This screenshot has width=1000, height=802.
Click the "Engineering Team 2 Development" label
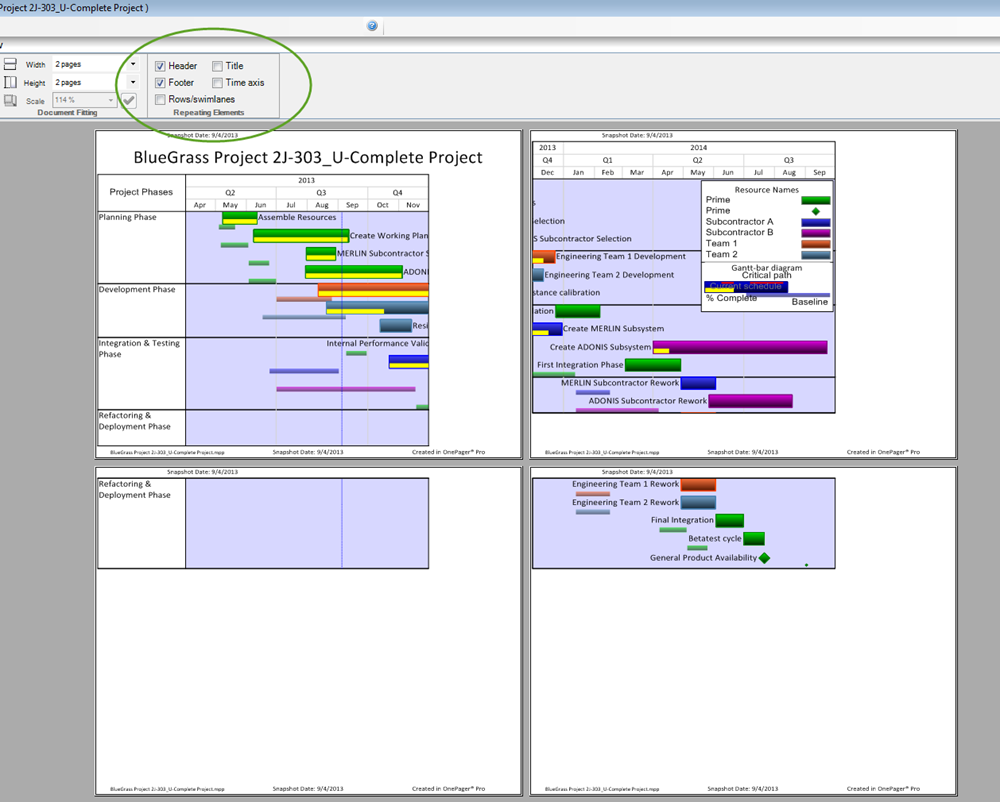(609, 275)
